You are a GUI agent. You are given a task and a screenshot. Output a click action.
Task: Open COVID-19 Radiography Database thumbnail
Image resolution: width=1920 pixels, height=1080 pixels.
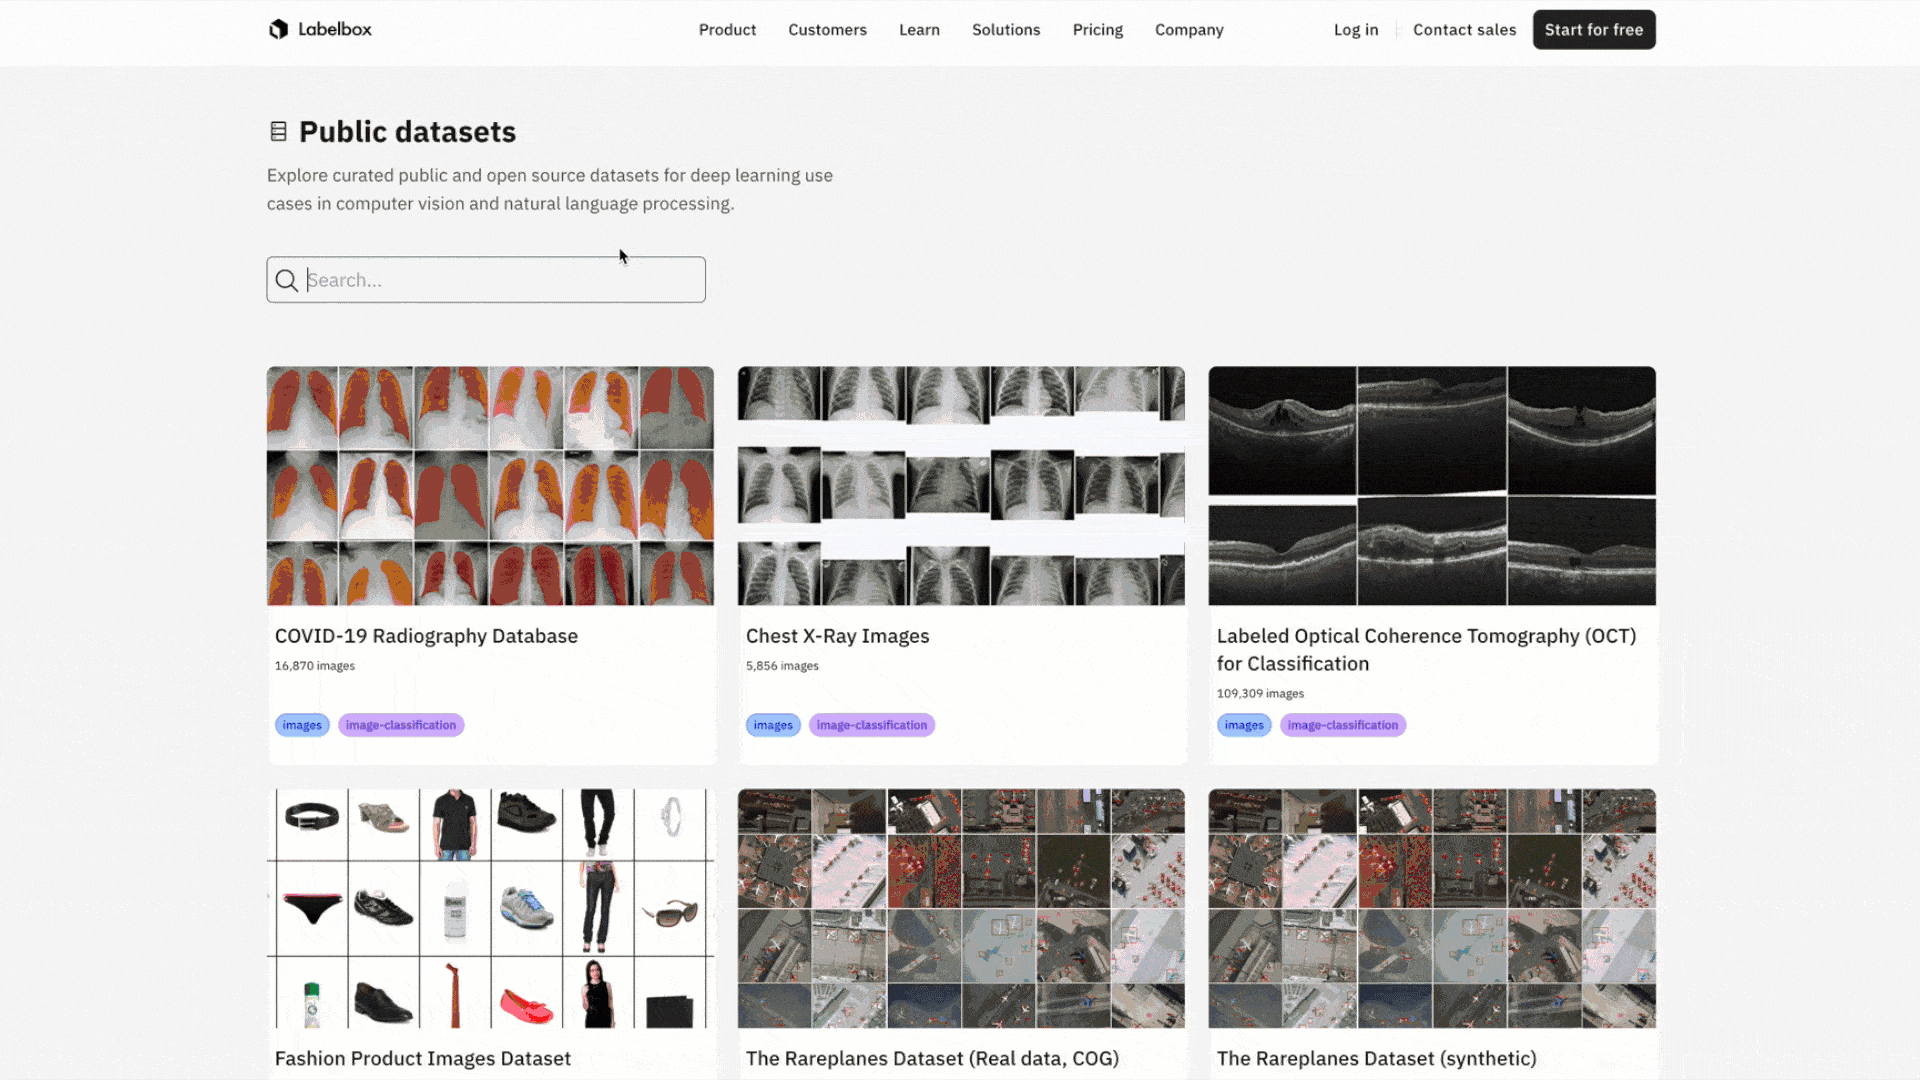coord(490,485)
